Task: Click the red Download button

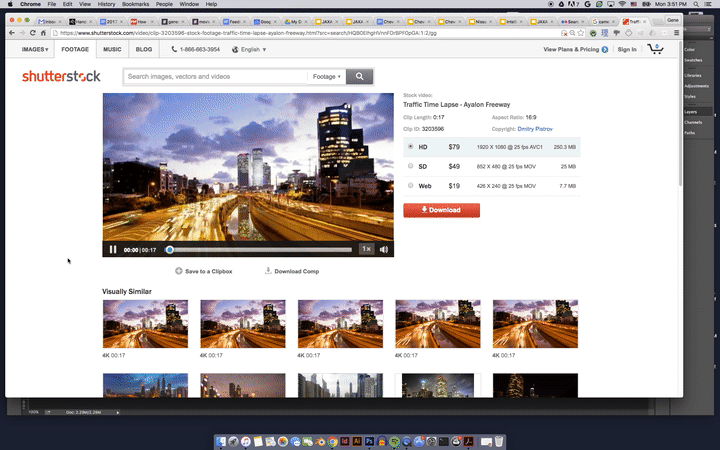Action: [441, 210]
